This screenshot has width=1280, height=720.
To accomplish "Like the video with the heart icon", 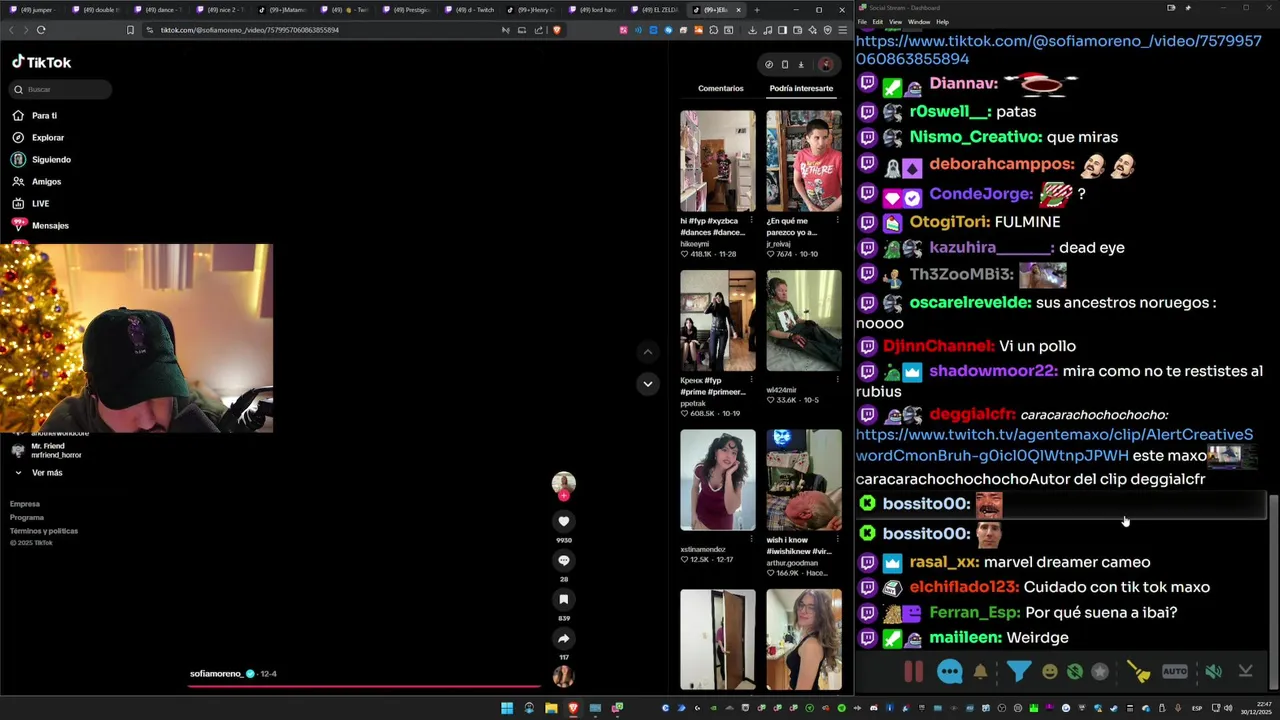I will (x=563, y=521).
